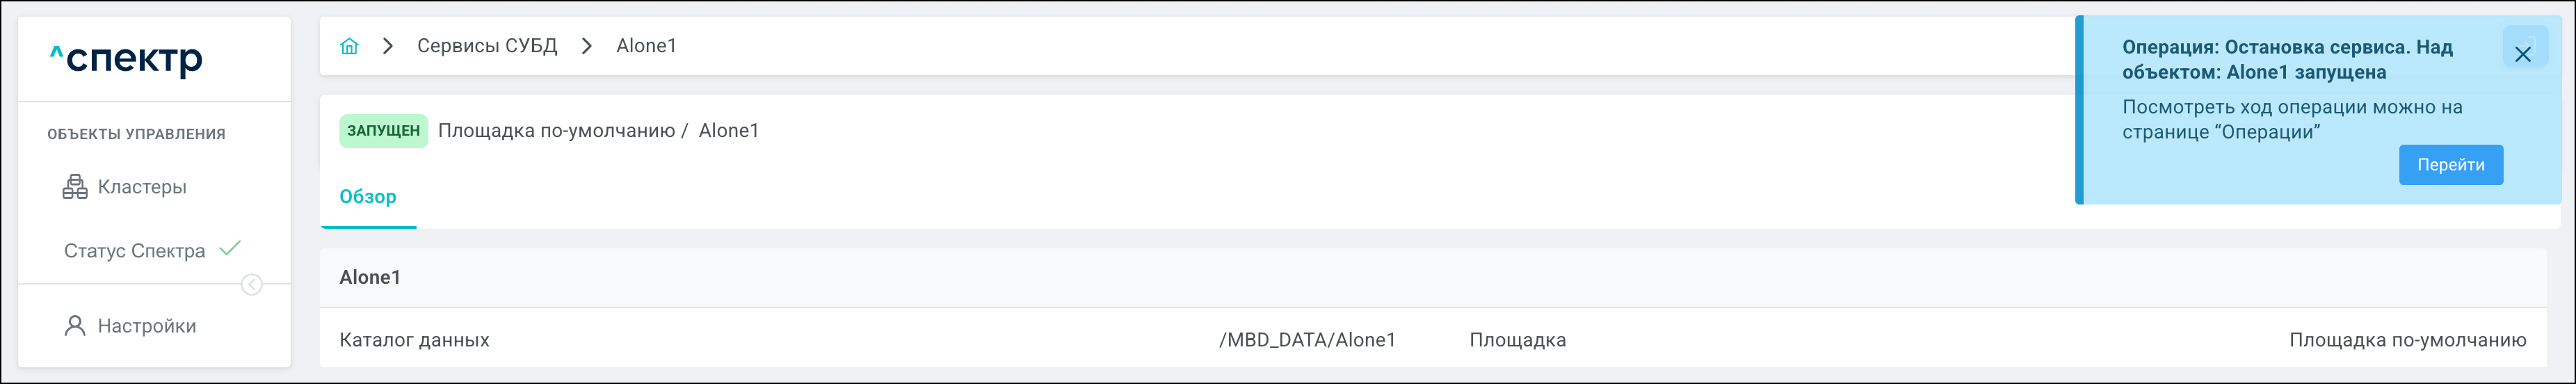Open Кластеры in the sidebar menu
The height and width of the screenshot is (384, 2576).
[142, 187]
